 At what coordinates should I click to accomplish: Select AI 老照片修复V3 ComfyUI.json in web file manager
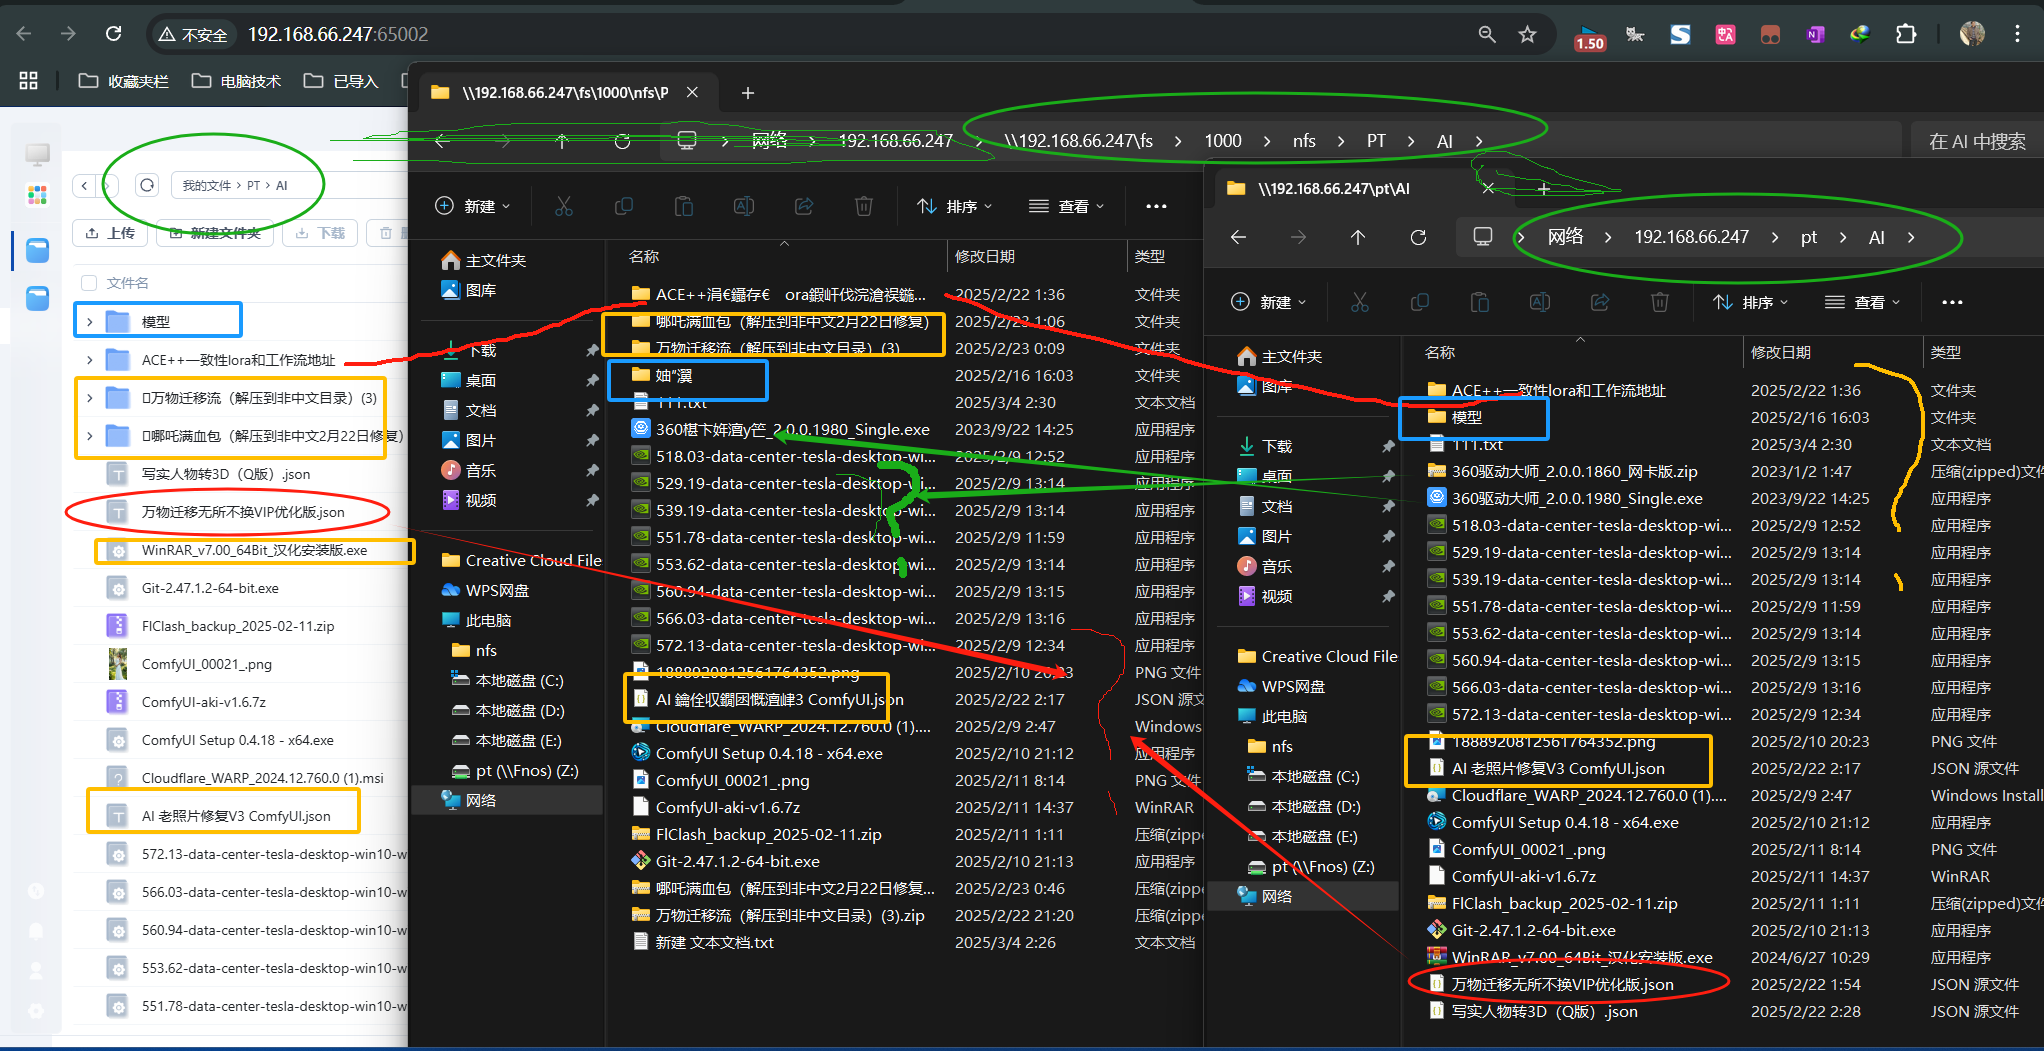point(235,816)
